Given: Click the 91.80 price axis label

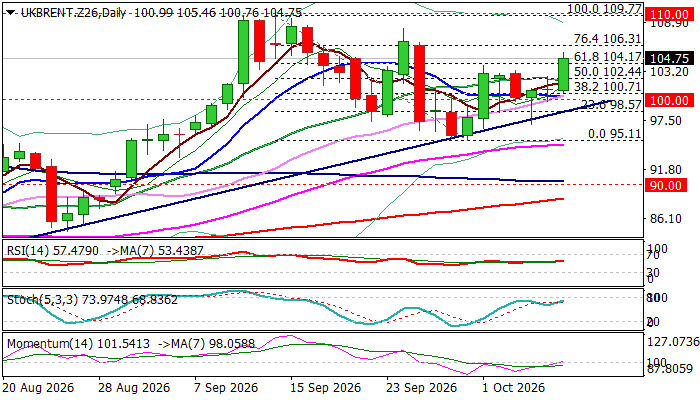Looking at the screenshot, I should click(x=665, y=170).
